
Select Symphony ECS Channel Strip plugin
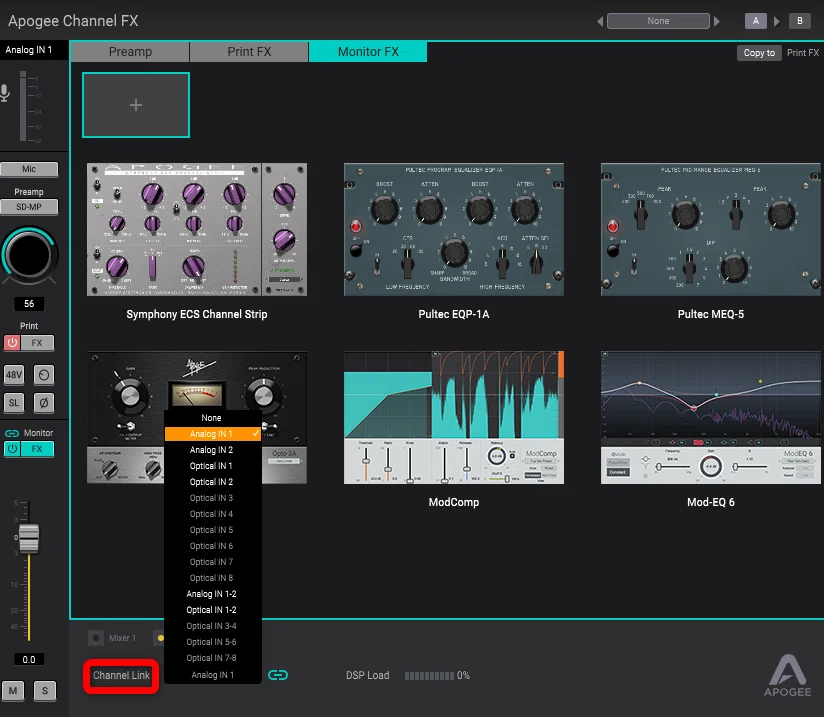[197, 230]
